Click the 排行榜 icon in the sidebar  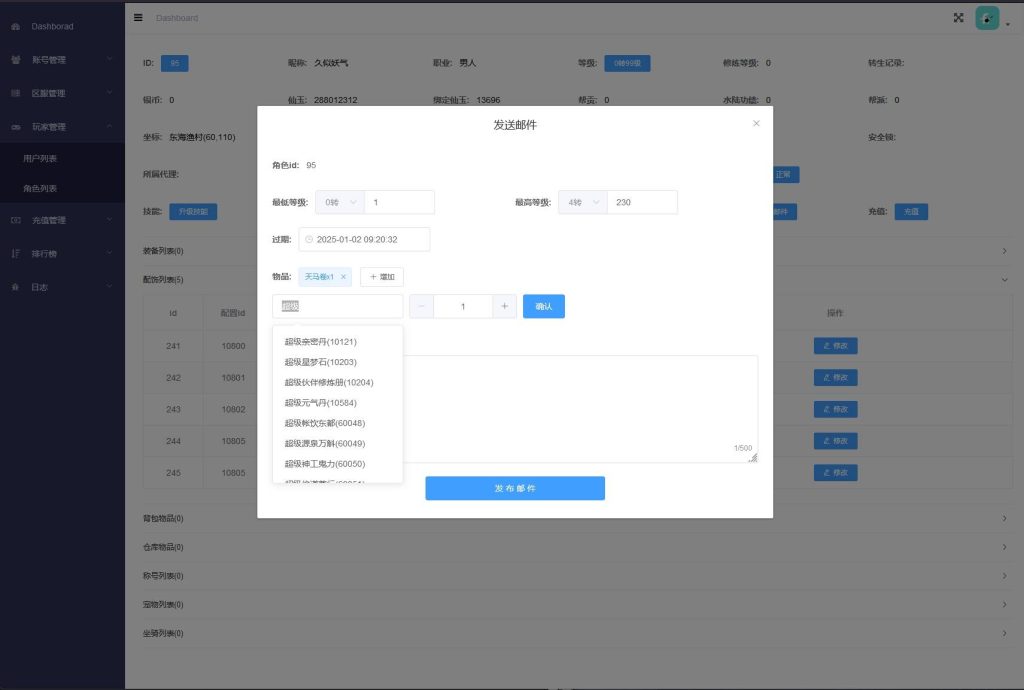click(14, 254)
